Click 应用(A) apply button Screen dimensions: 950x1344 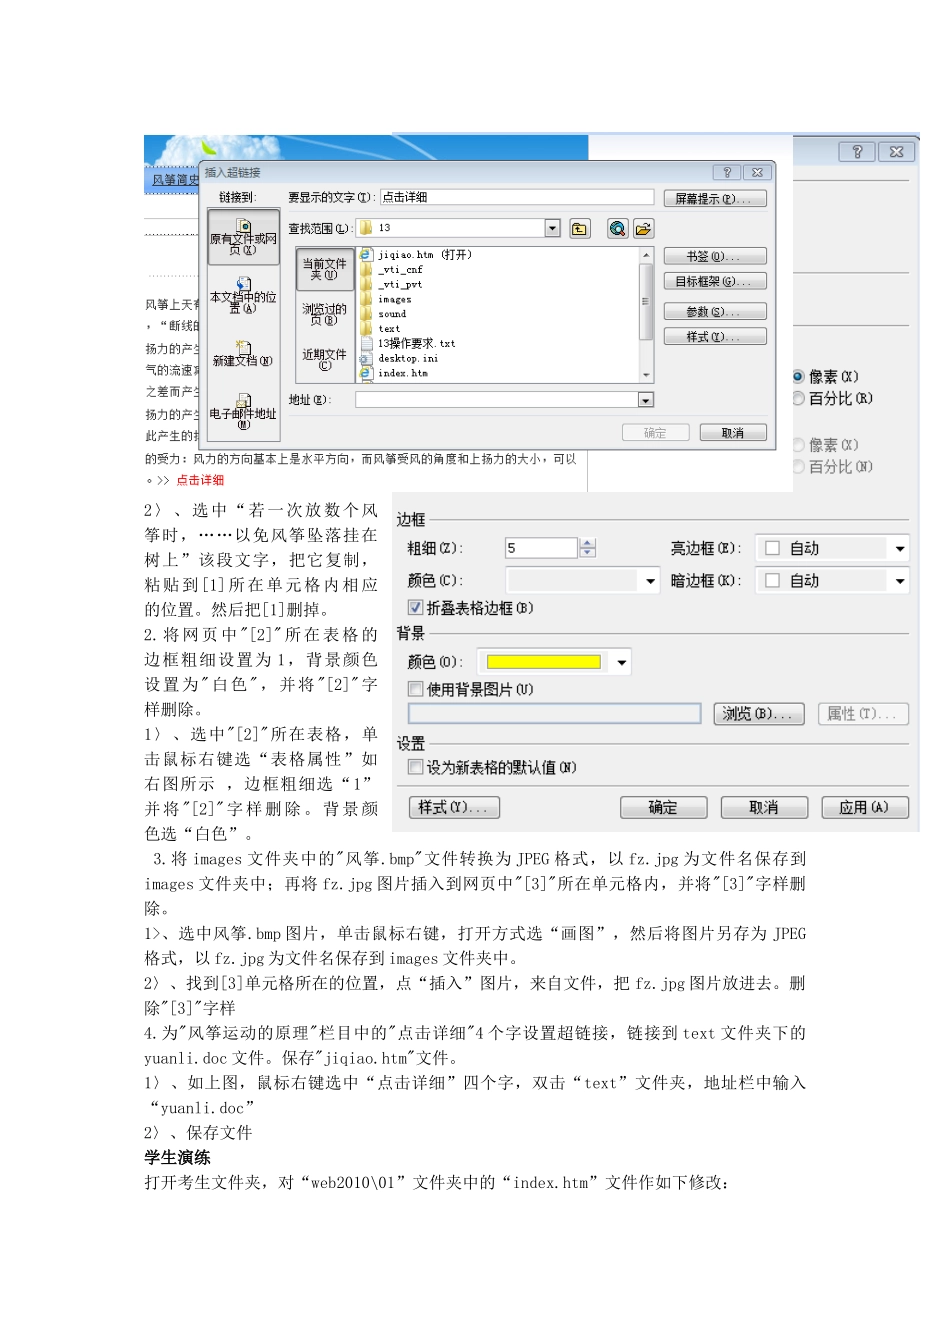pyautogui.click(x=865, y=807)
